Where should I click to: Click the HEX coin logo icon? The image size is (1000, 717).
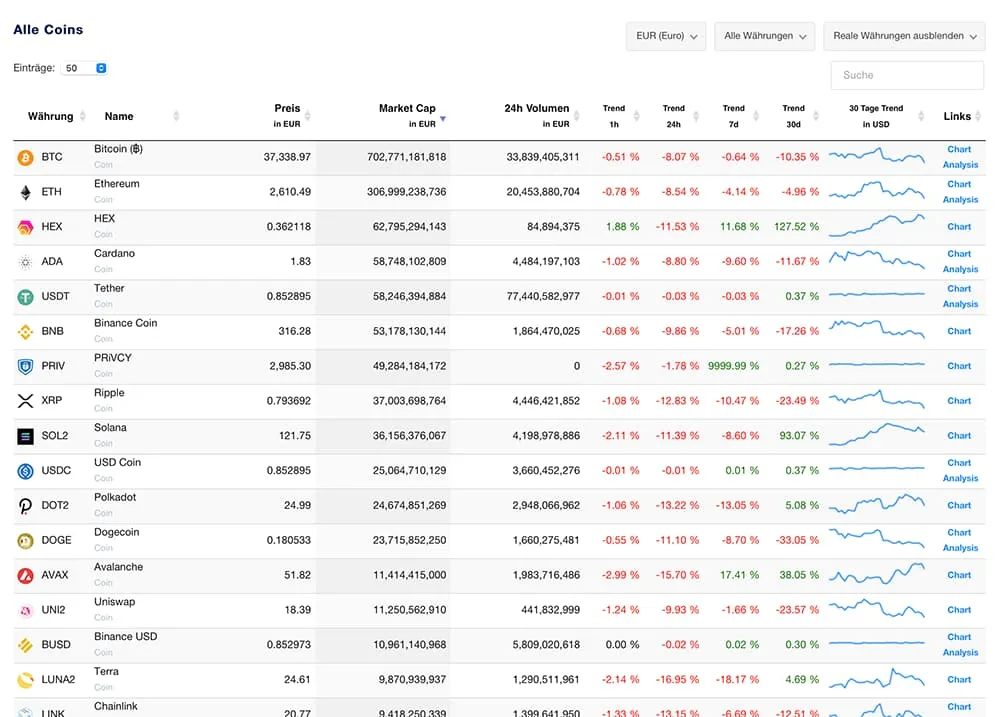coord(26,227)
